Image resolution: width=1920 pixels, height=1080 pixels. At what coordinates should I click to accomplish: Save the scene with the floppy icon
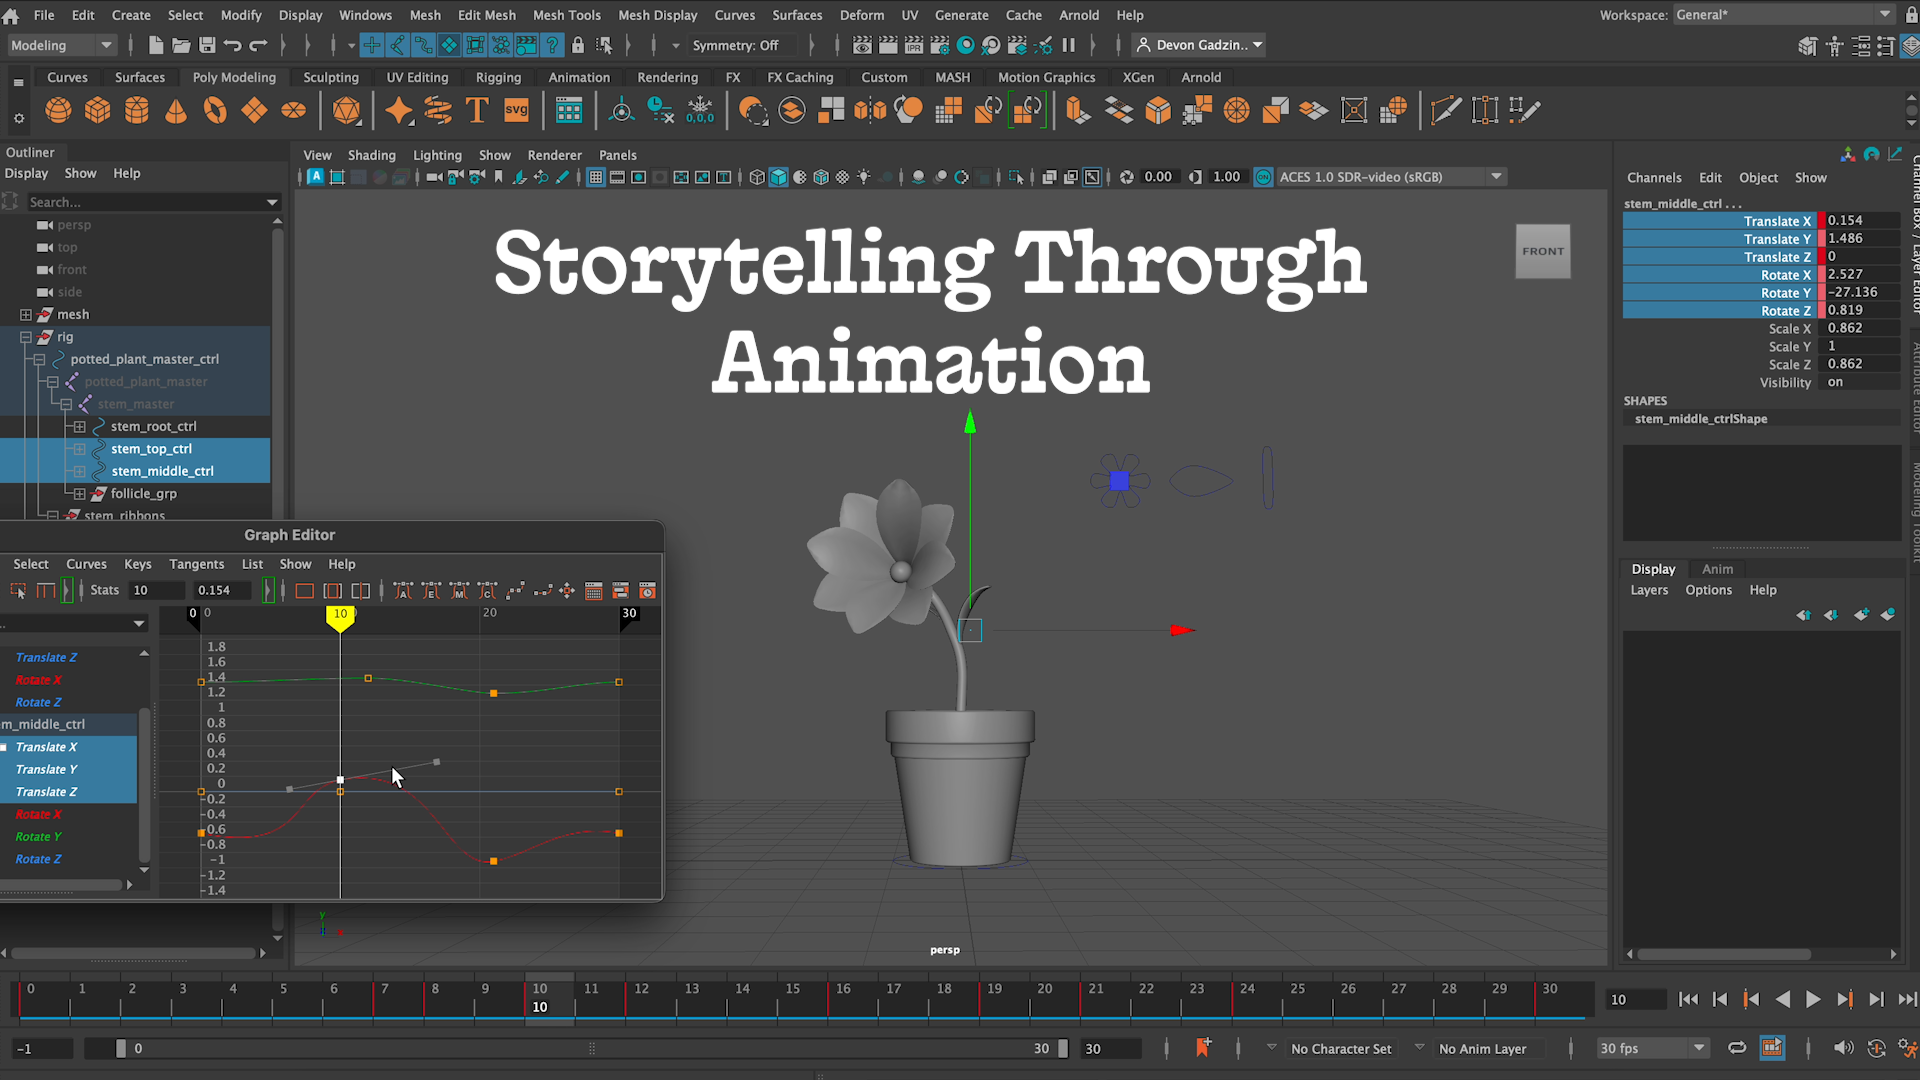pyautogui.click(x=207, y=45)
